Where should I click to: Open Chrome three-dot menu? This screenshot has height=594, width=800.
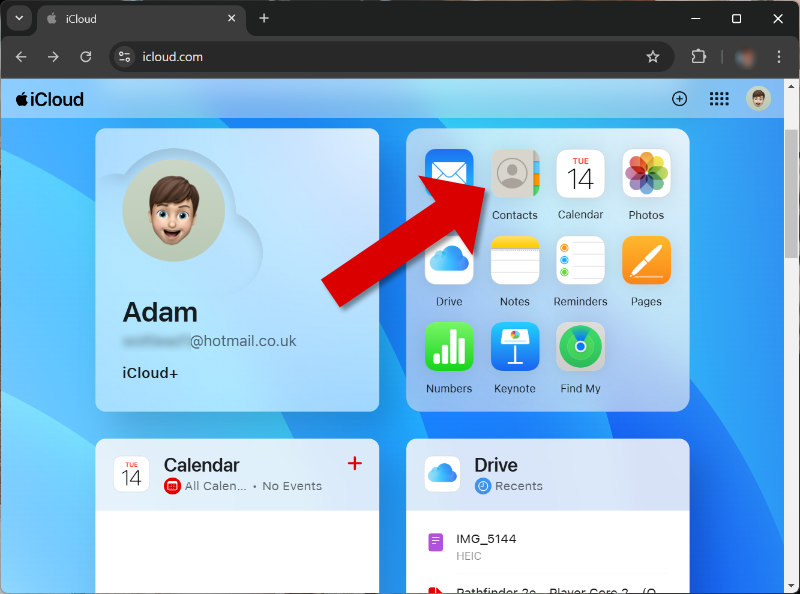tap(779, 57)
